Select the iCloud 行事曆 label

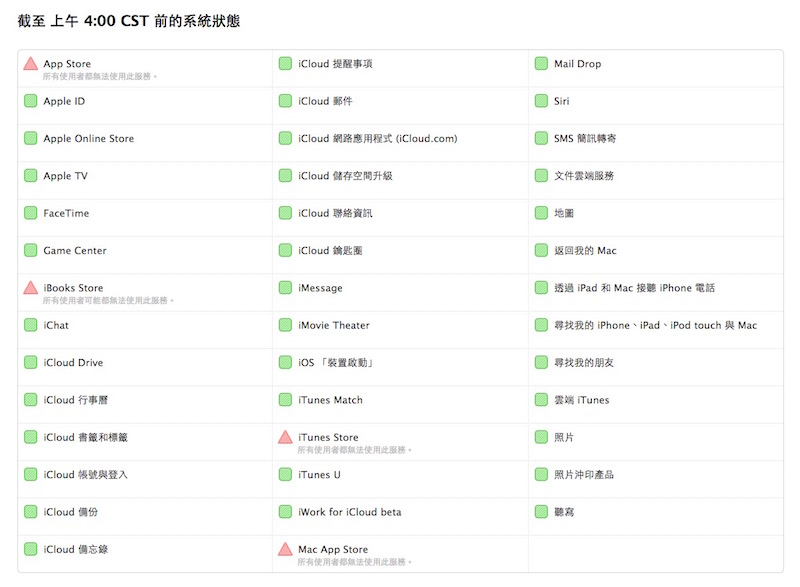pyautogui.click(x=76, y=400)
